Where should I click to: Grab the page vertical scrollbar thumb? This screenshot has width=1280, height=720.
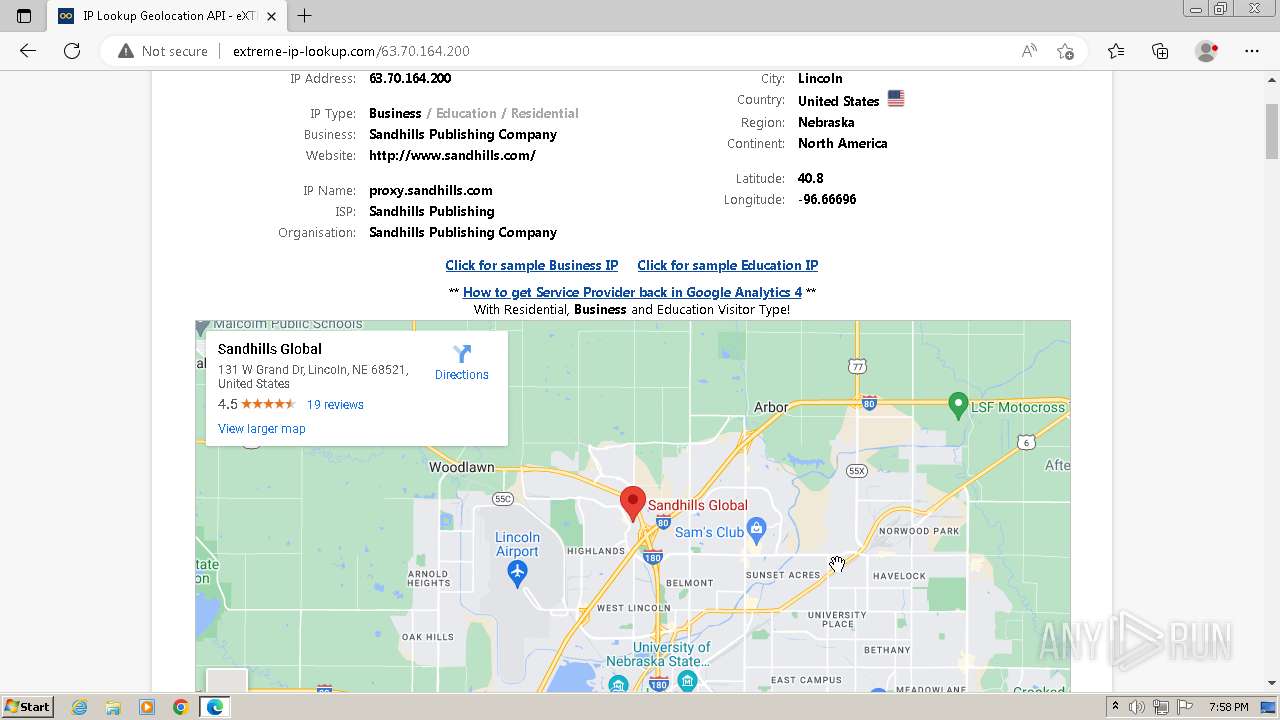click(1272, 131)
